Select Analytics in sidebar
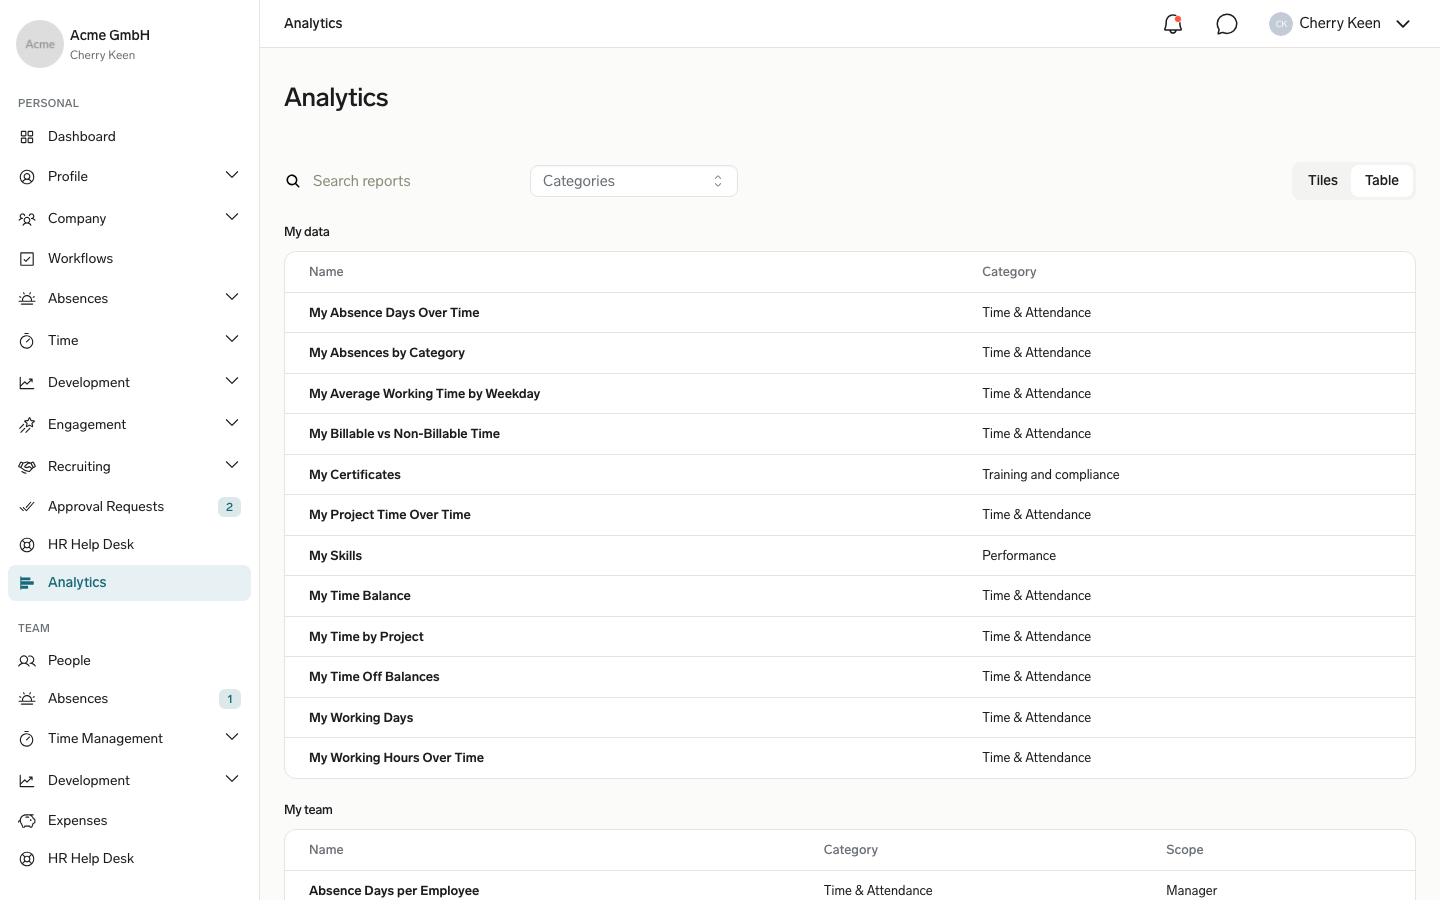Viewport: 1440px width, 900px height. 129,583
